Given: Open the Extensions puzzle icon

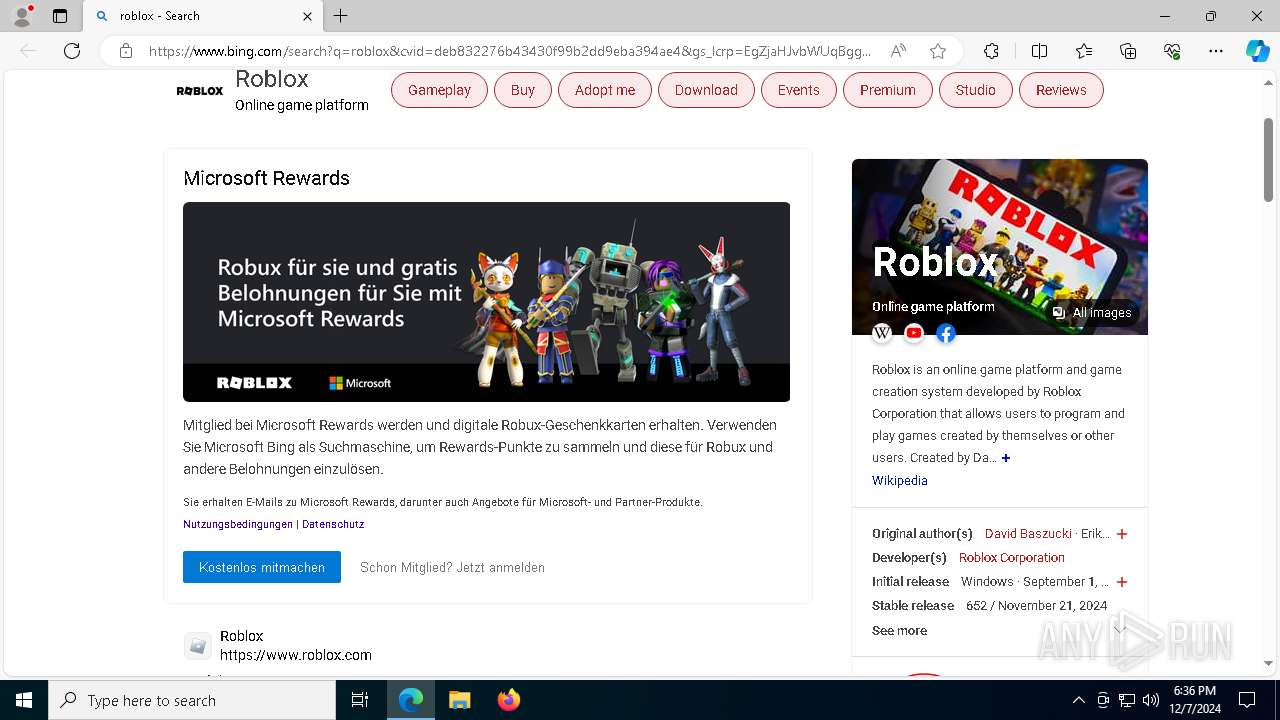Looking at the screenshot, I should pyautogui.click(x=991, y=51).
